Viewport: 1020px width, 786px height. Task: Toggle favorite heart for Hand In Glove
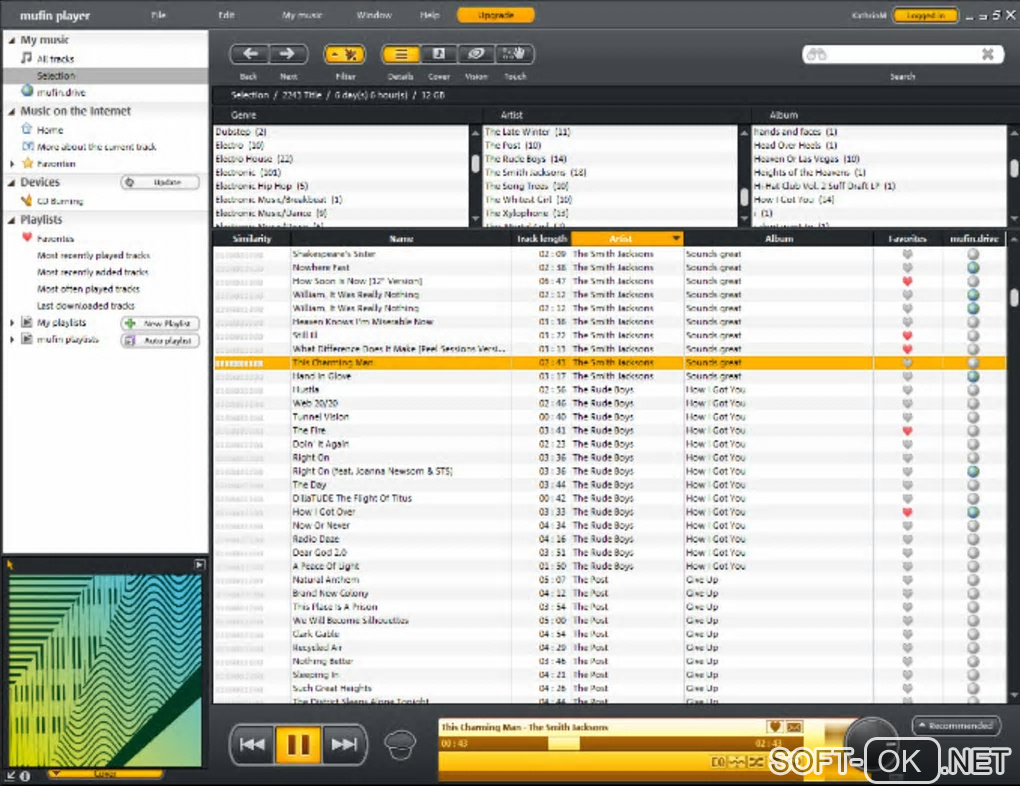907,376
